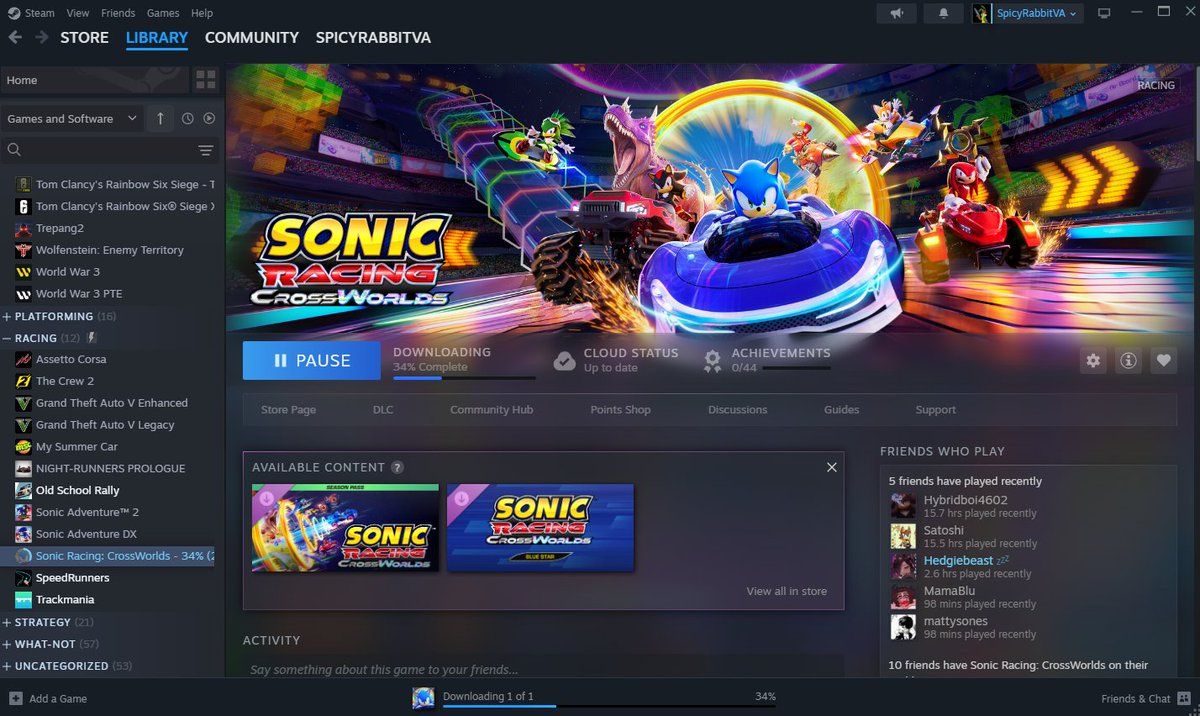Click the available content help question mark
Screen dimensions: 1200x716
pyautogui.click(x=397, y=467)
